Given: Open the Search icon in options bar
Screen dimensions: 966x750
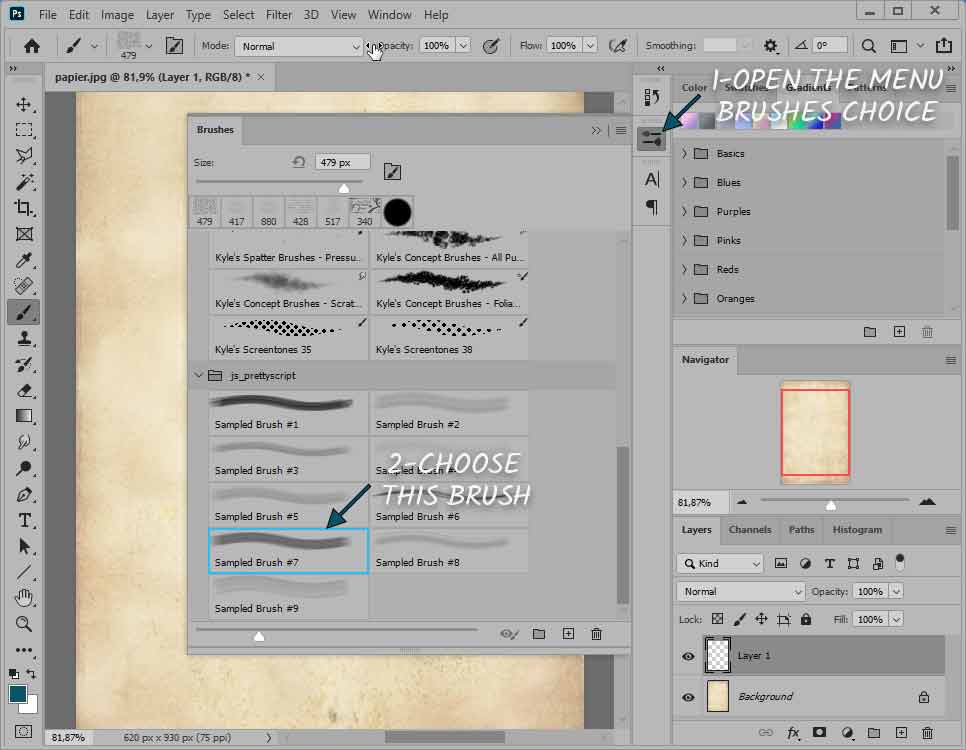Looking at the screenshot, I should tap(869, 46).
